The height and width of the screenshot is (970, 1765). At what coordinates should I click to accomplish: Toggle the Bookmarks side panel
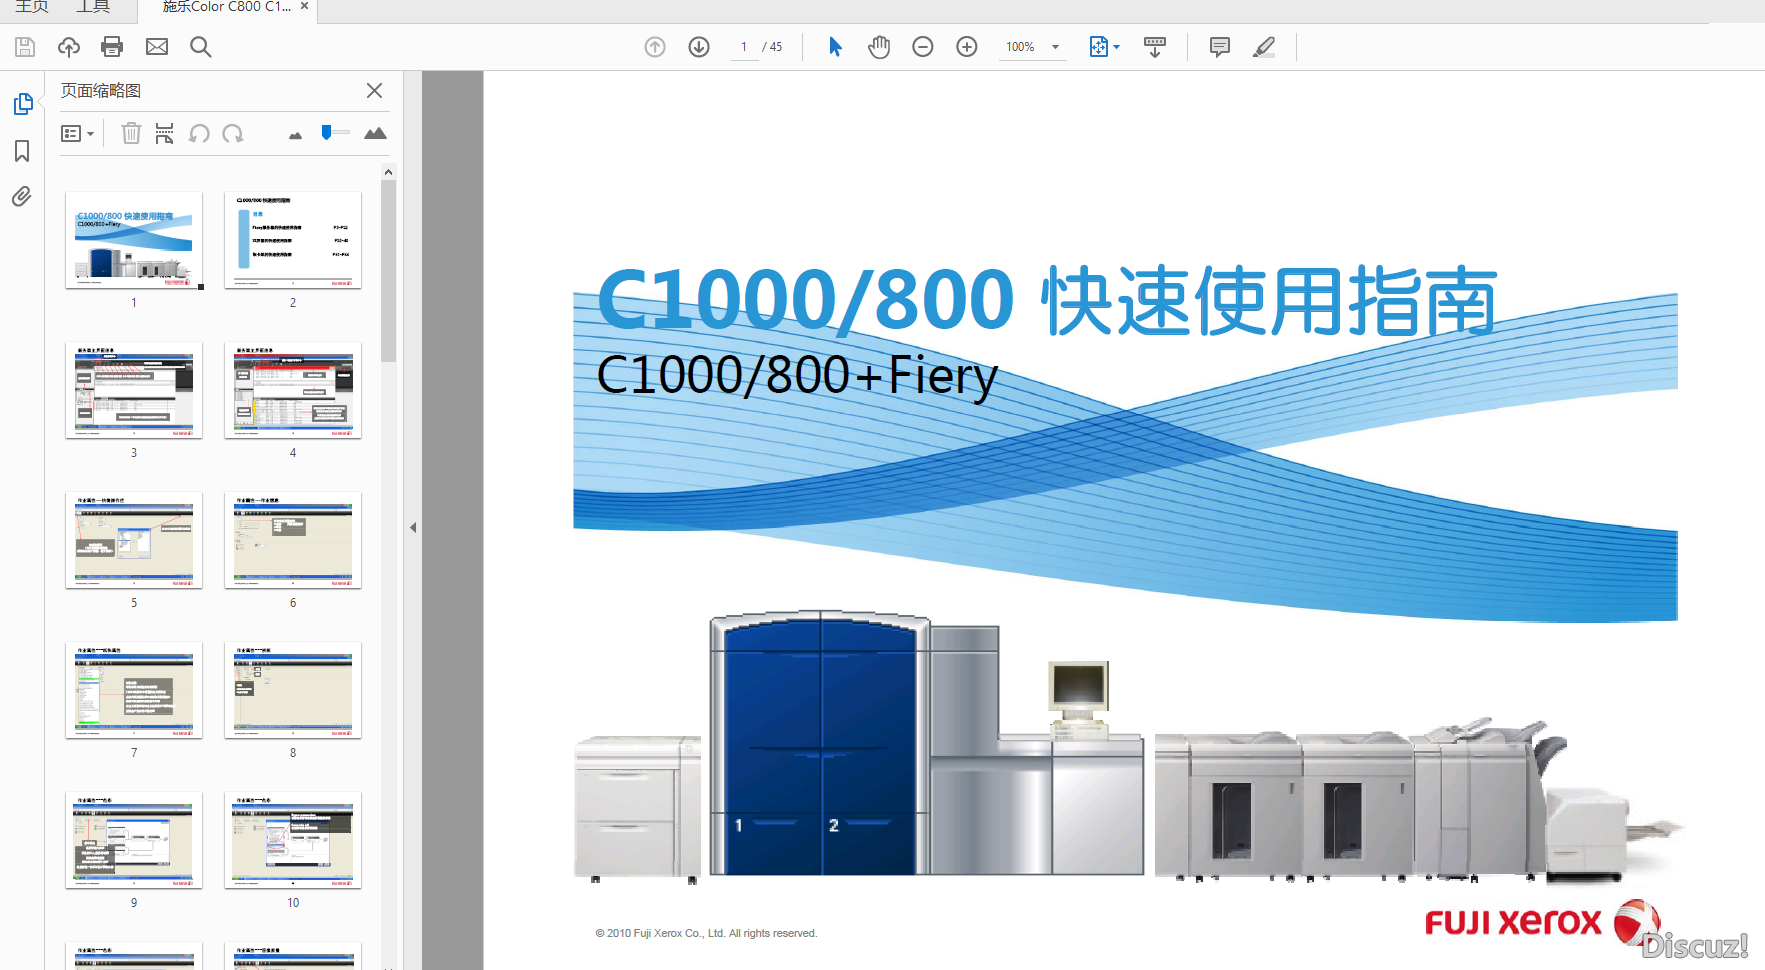click(22, 151)
